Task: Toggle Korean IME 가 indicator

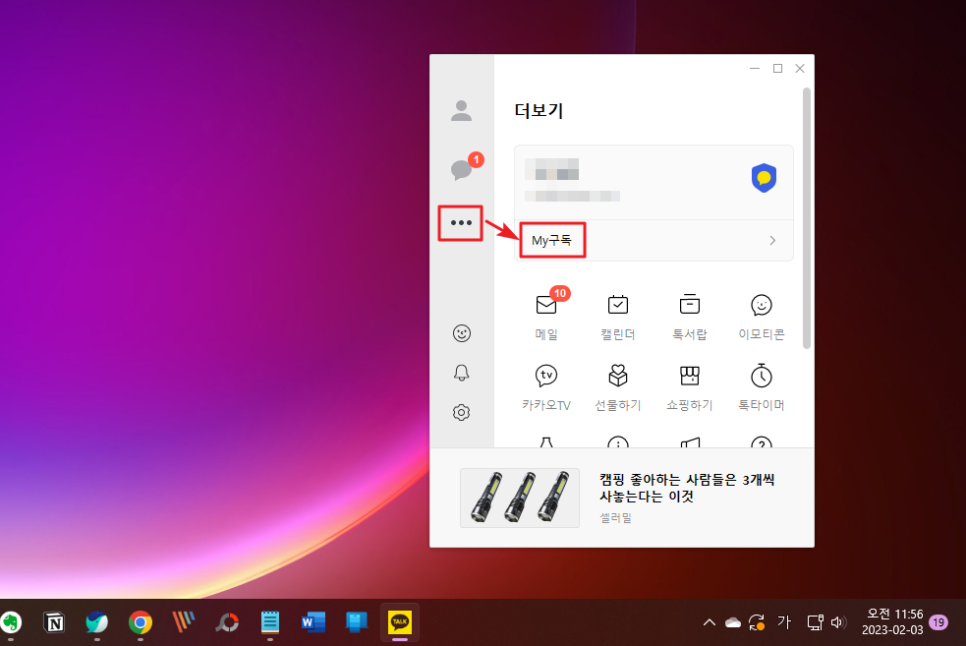Action: pyautogui.click(x=784, y=623)
